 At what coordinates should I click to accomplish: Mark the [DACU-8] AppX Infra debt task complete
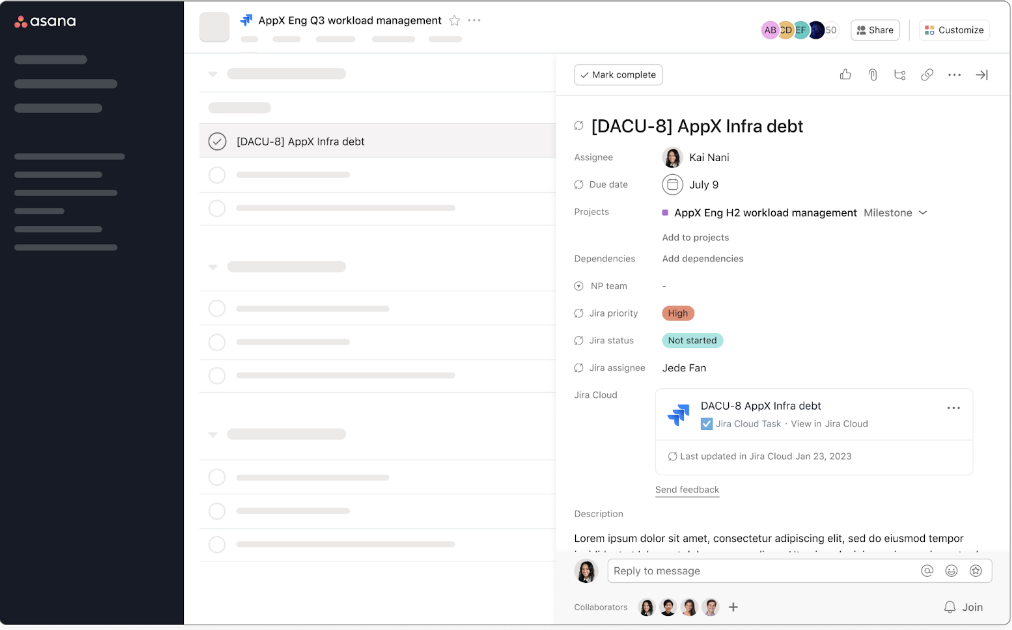617,74
